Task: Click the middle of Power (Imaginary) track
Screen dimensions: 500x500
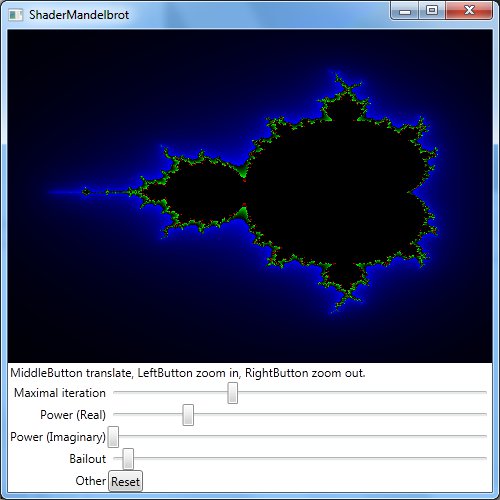Action: coord(300,436)
